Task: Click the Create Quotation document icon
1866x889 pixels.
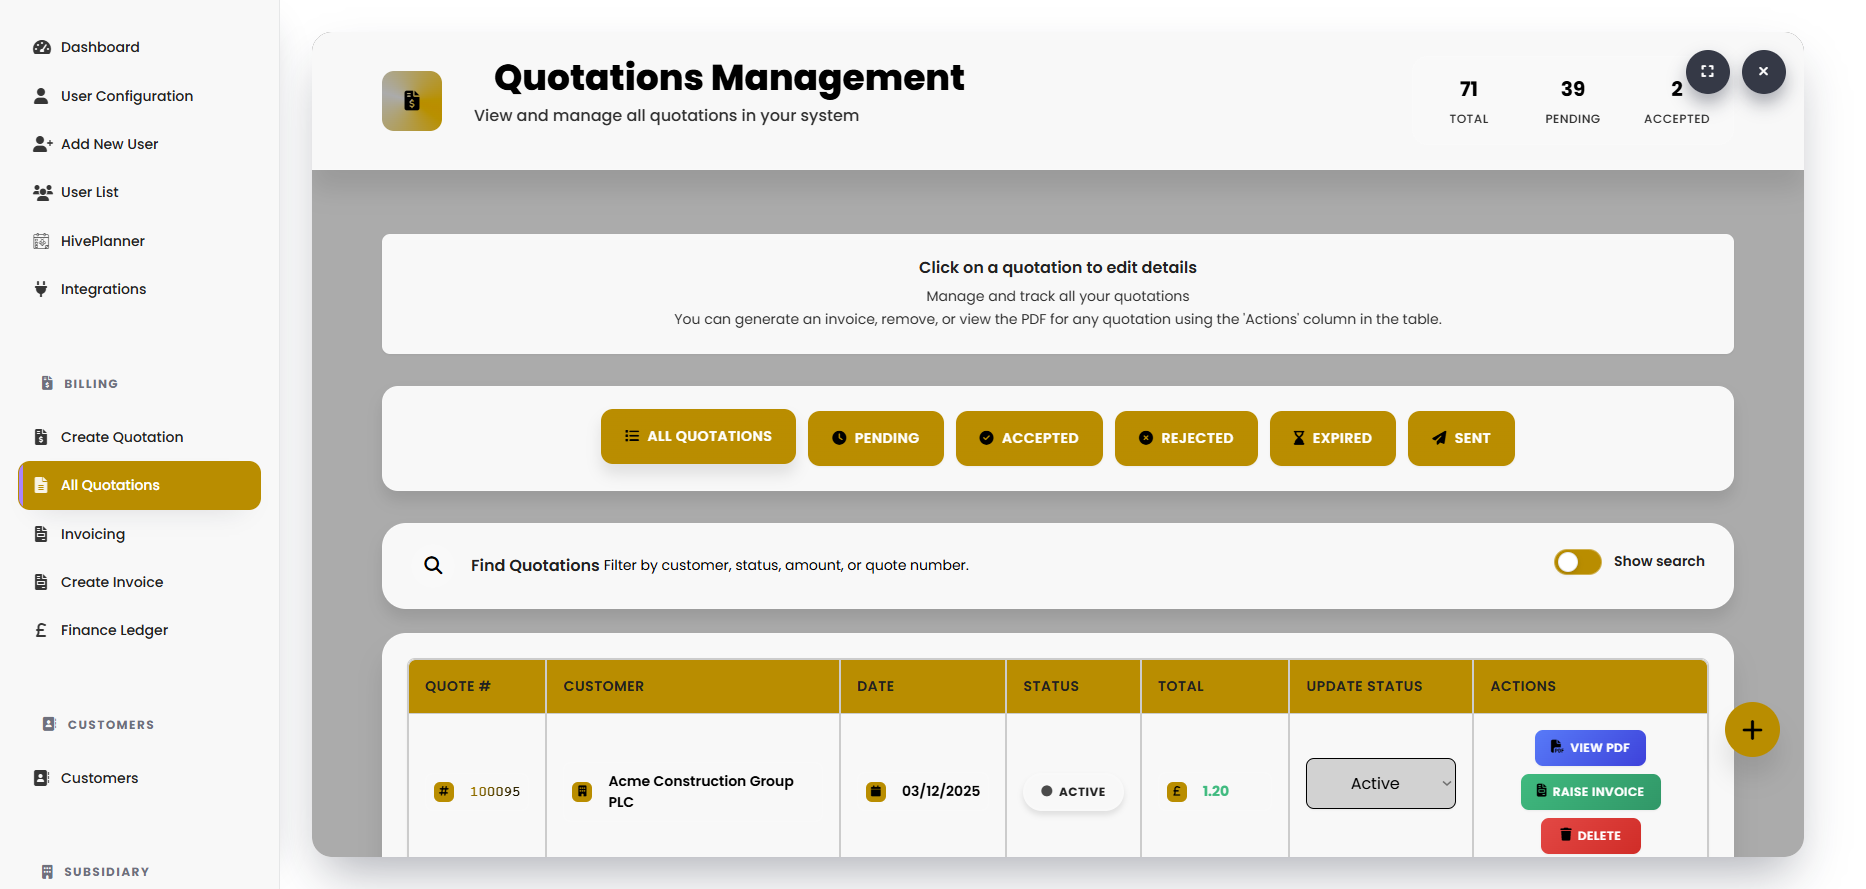Action: (x=41, y=437)
